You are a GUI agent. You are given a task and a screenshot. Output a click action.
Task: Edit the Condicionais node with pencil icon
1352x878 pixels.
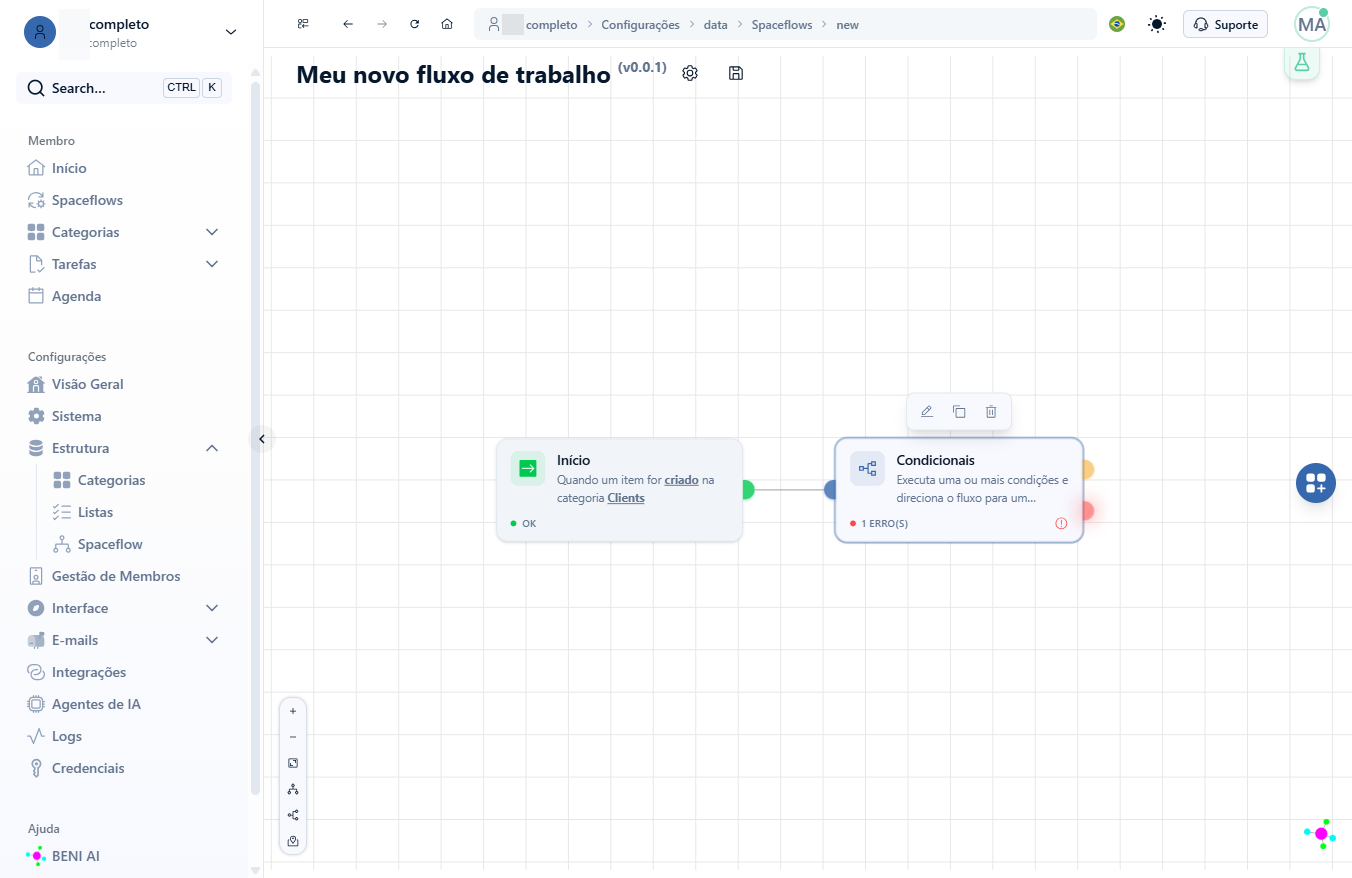click(x=927, y=411)
